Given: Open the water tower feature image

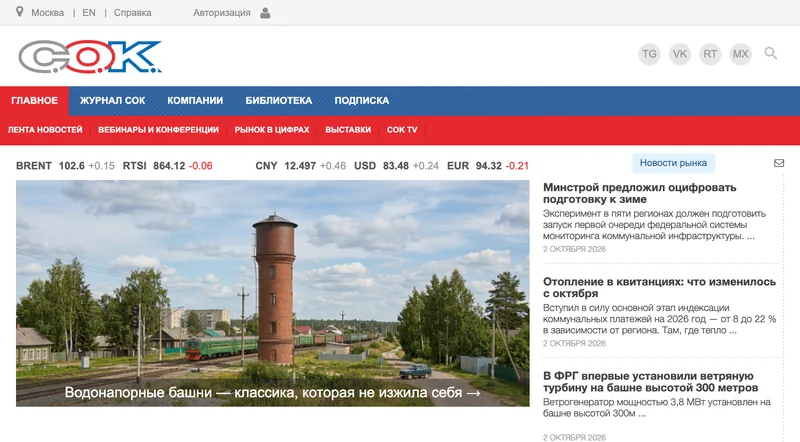Looking at the screenshot, I should (x=272, y=293).
